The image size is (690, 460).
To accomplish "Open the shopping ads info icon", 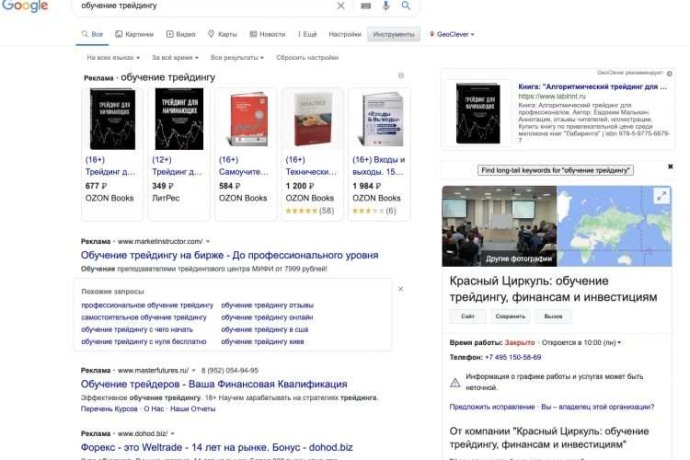I will [401, 76].
